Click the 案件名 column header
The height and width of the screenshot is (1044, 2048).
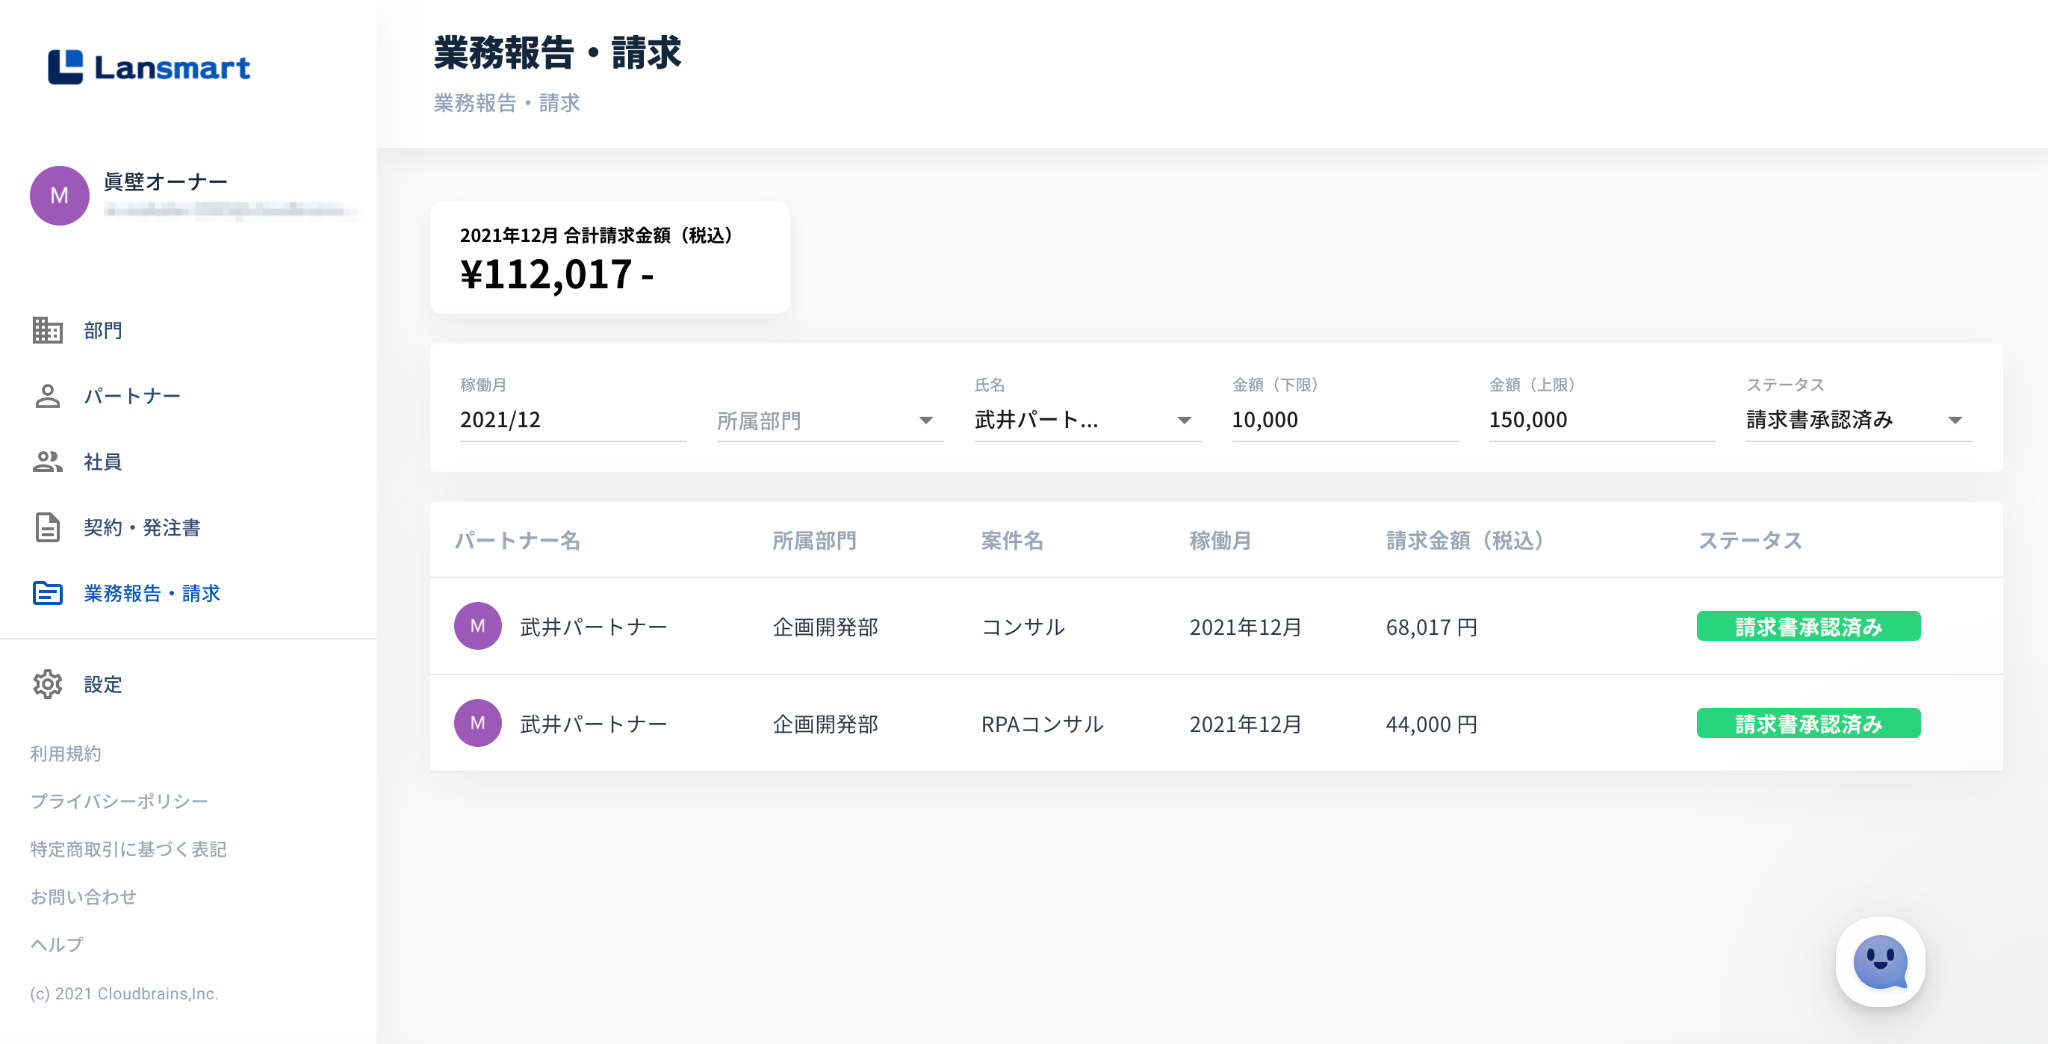1012,540
